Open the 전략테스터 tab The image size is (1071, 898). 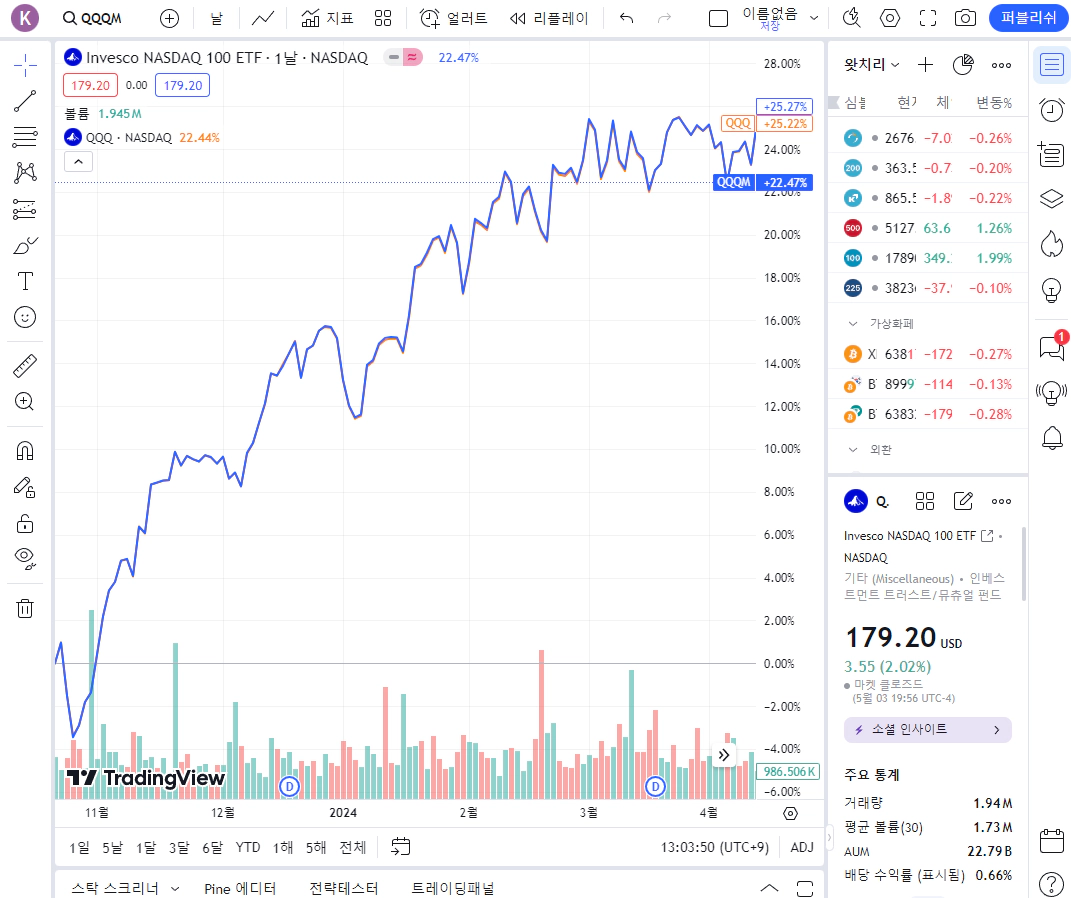pyautogui.click(x=344, y=888)
